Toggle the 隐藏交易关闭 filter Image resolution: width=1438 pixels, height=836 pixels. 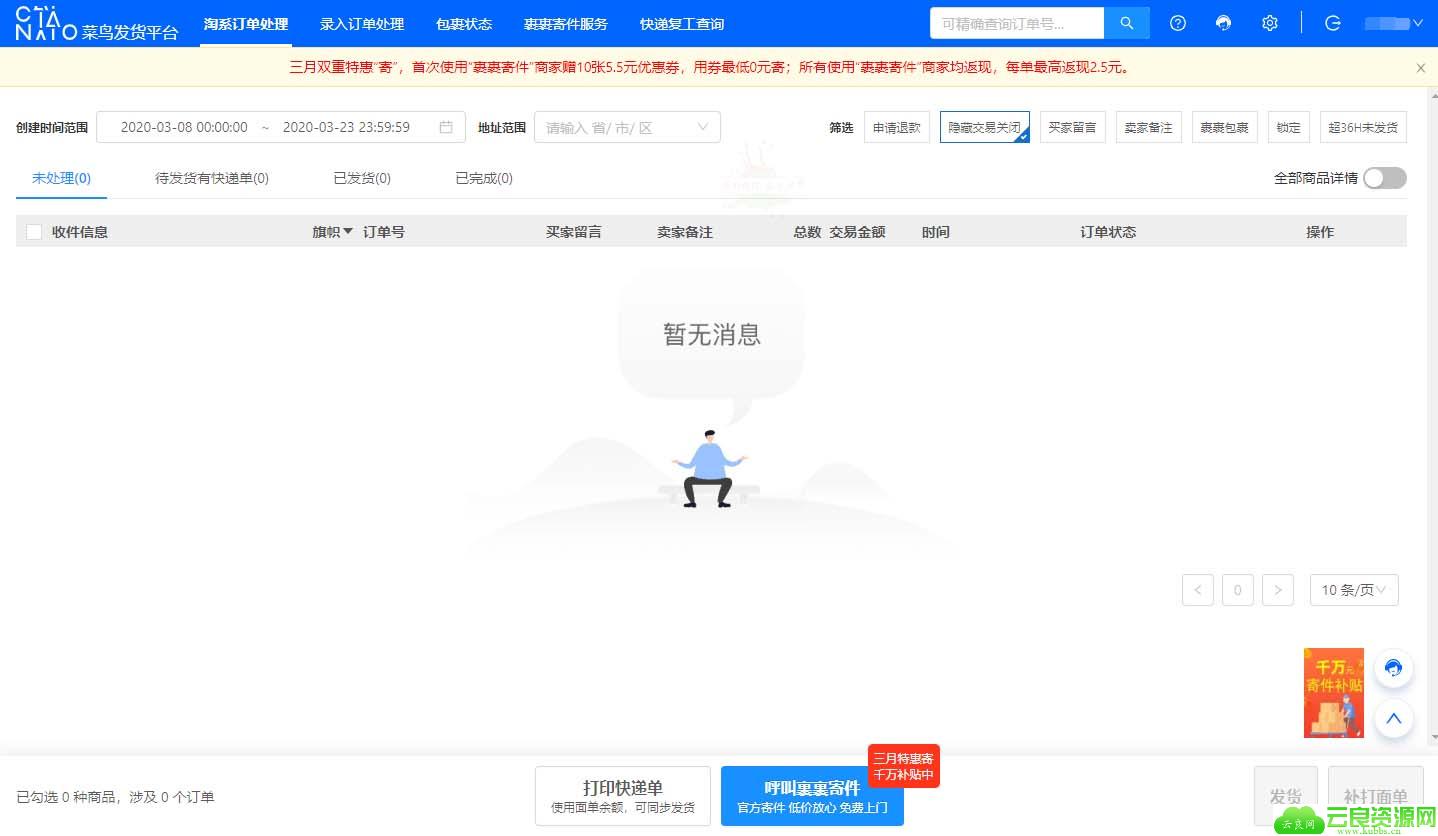985,127
